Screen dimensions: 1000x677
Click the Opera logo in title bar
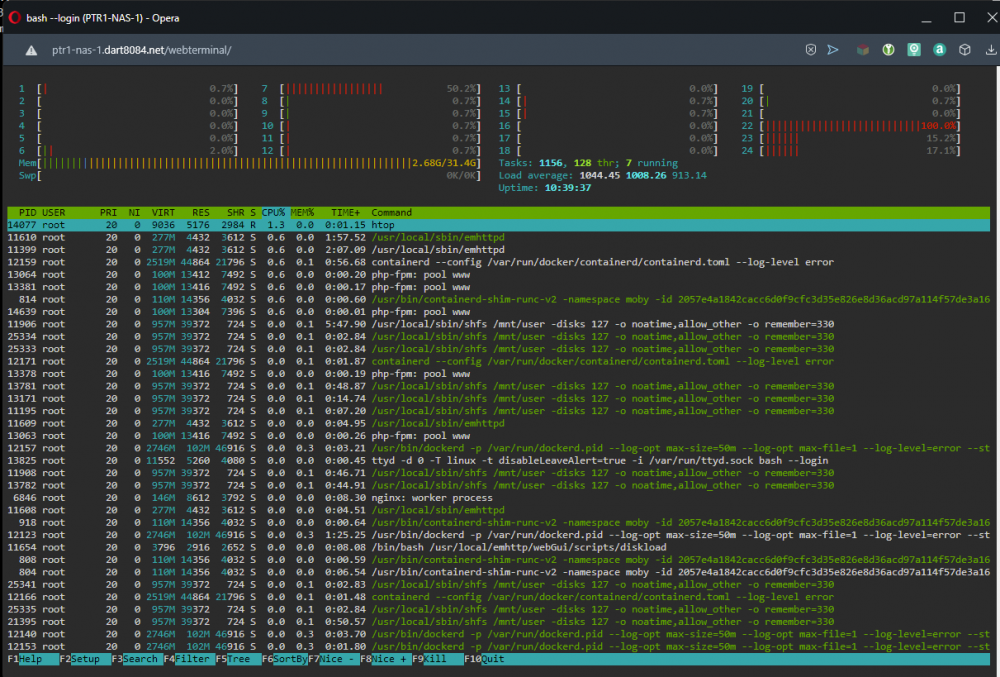coord(14,18)
